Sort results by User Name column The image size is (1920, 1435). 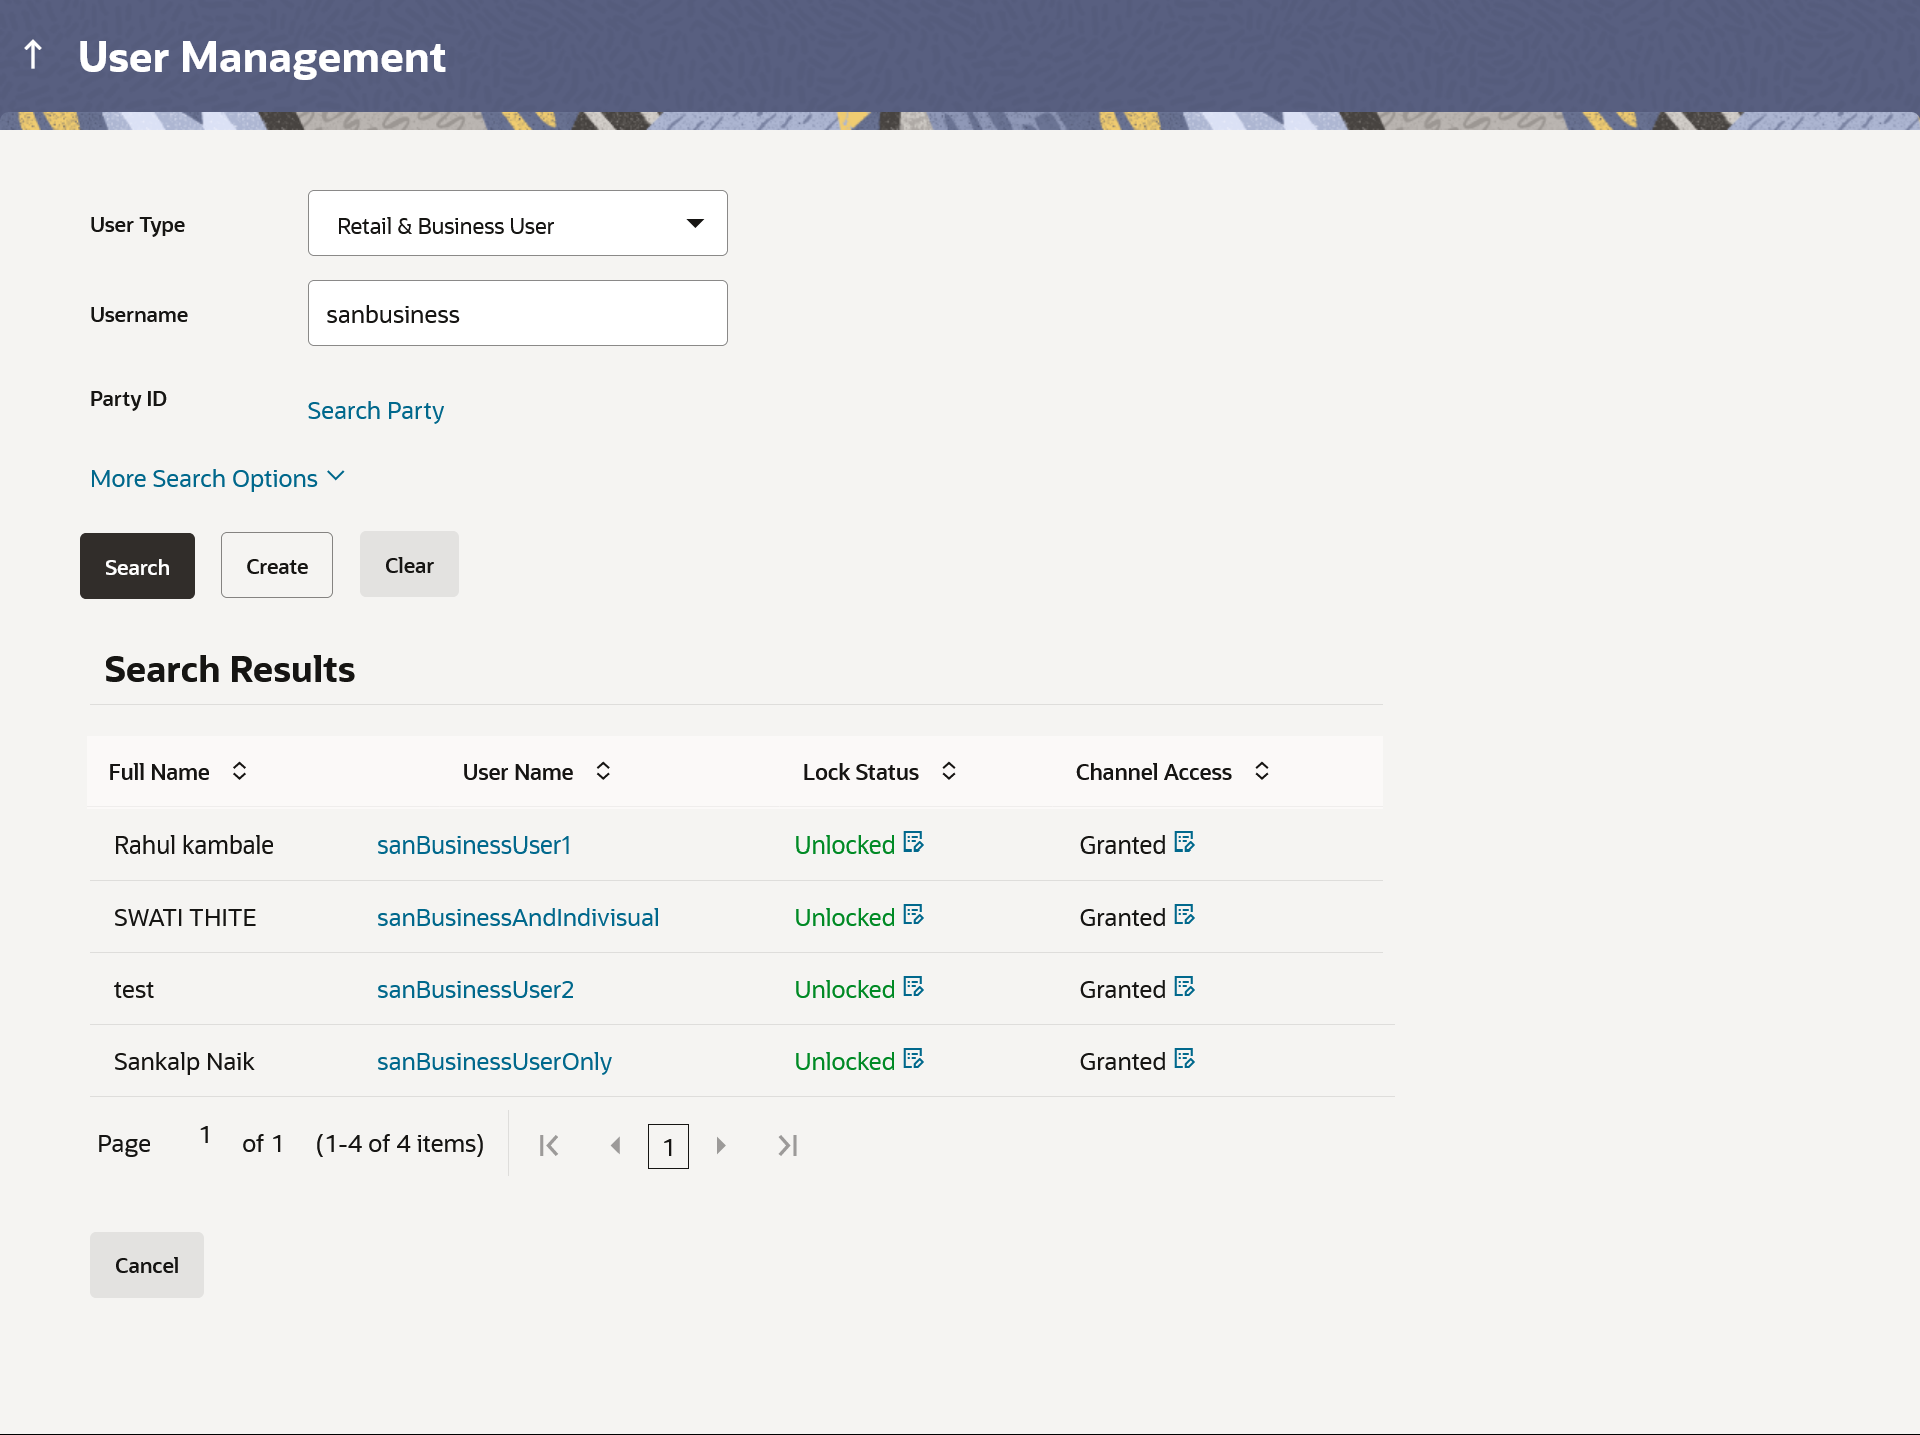603,771
